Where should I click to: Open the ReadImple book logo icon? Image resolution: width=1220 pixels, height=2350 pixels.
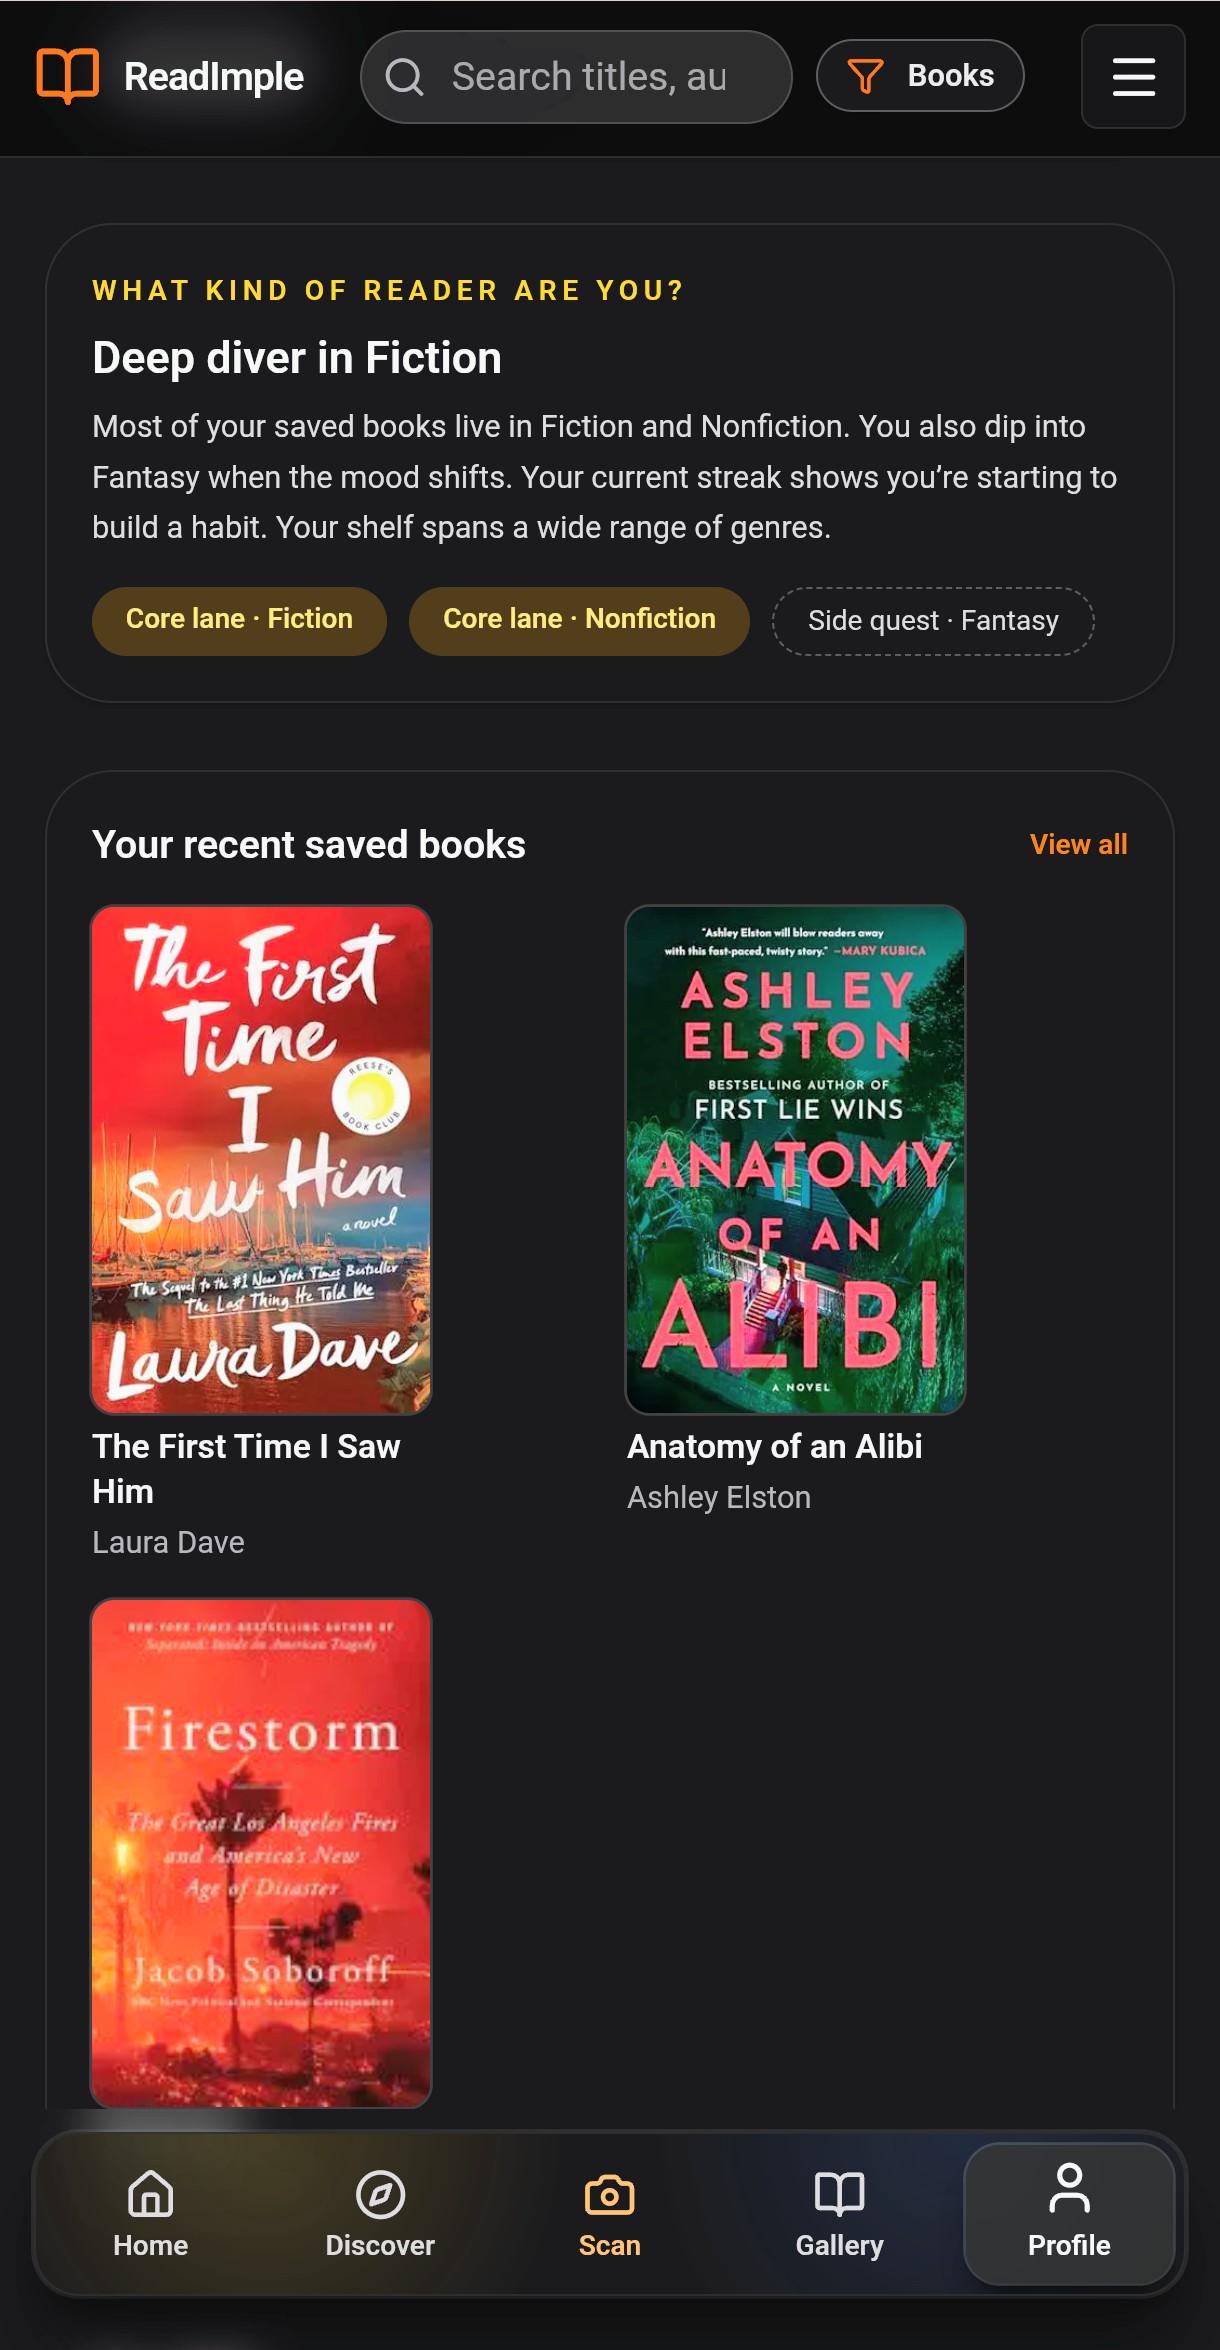[66, 75]
